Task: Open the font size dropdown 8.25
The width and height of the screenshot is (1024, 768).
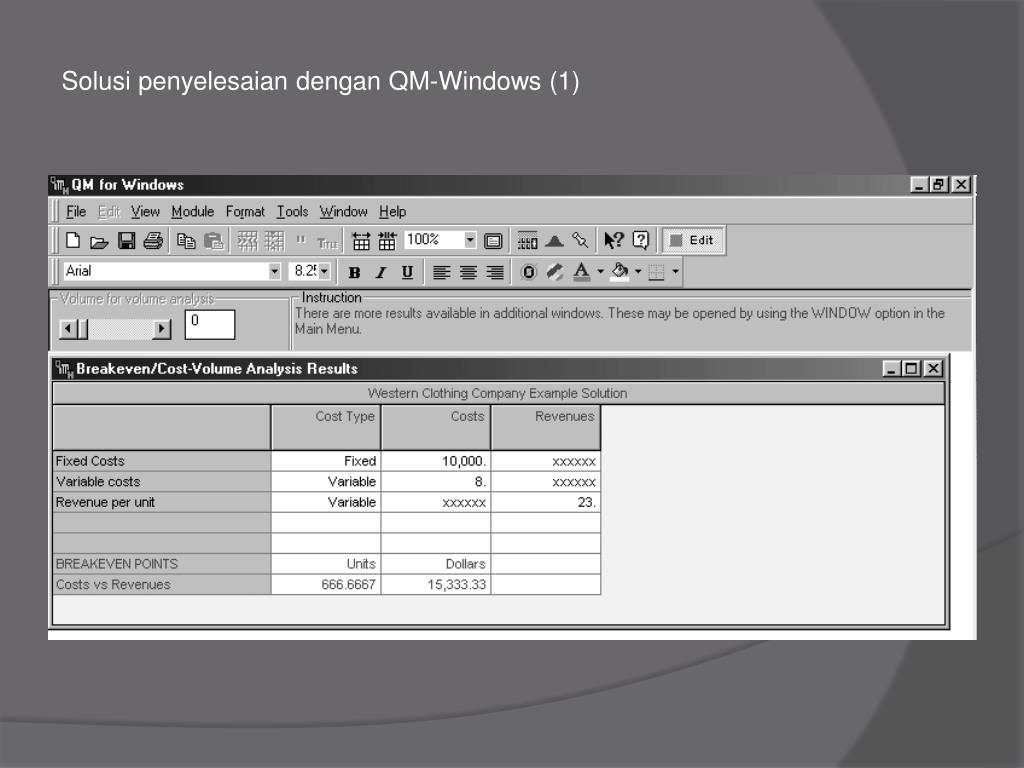Action: coord(325,272)
